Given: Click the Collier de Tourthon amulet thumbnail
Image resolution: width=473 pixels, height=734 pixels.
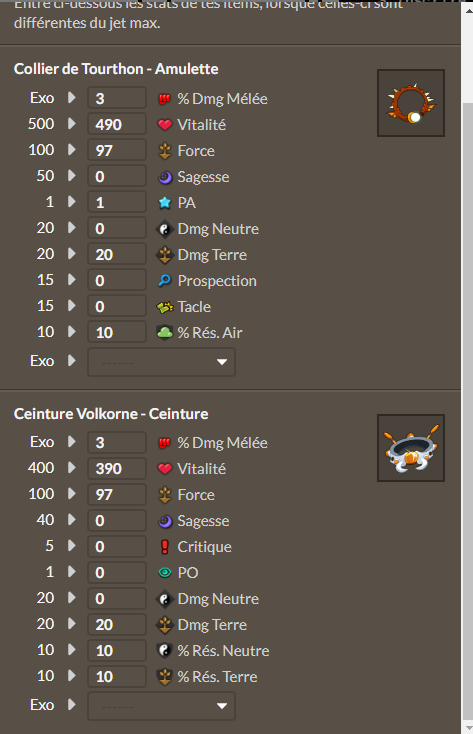Looking at the screenshot, I should (x=411, y=103).
